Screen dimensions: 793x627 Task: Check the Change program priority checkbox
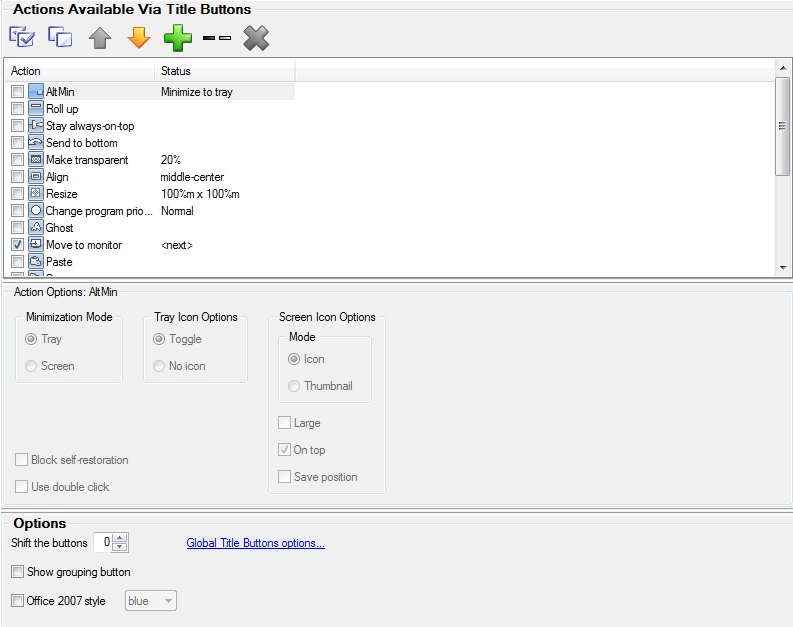click(x=18, y=210)
